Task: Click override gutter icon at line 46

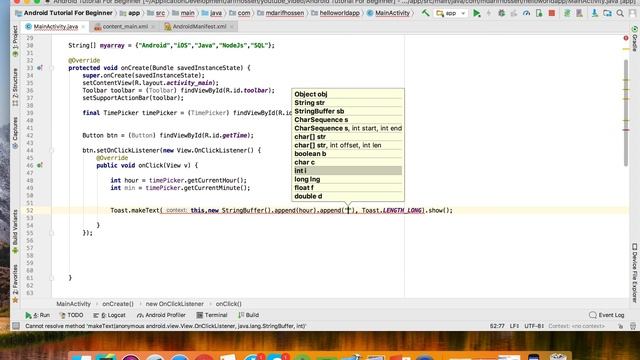Action: tap(40, 165)
